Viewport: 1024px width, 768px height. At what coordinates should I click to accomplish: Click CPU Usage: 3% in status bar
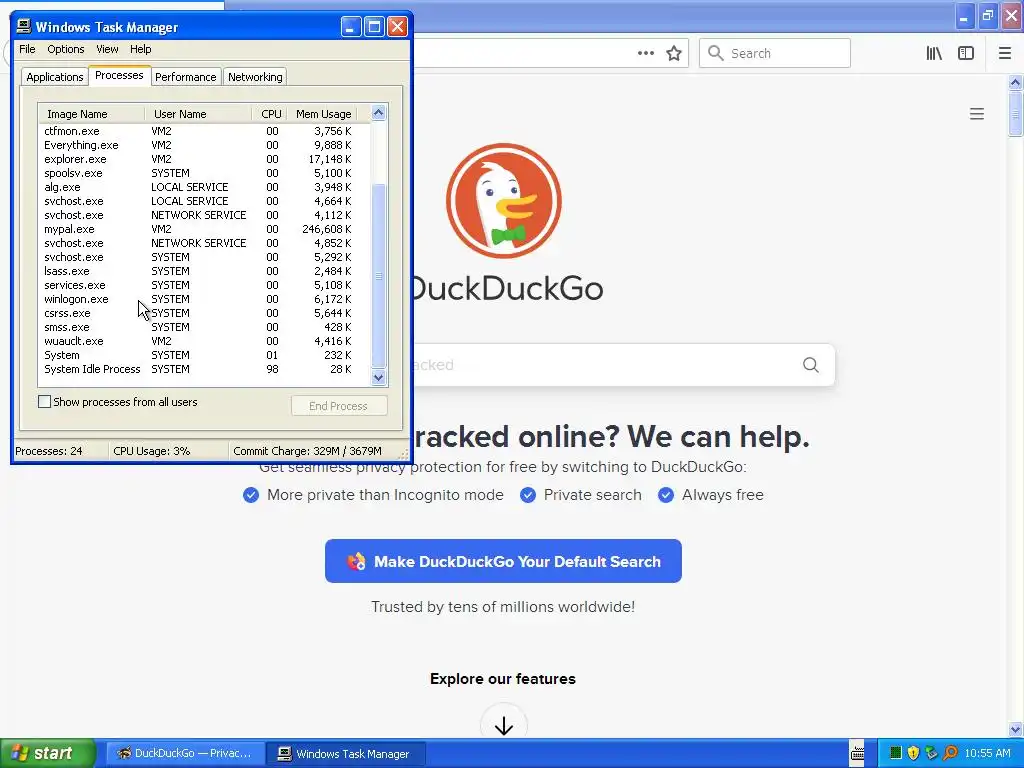coord(152,451)
